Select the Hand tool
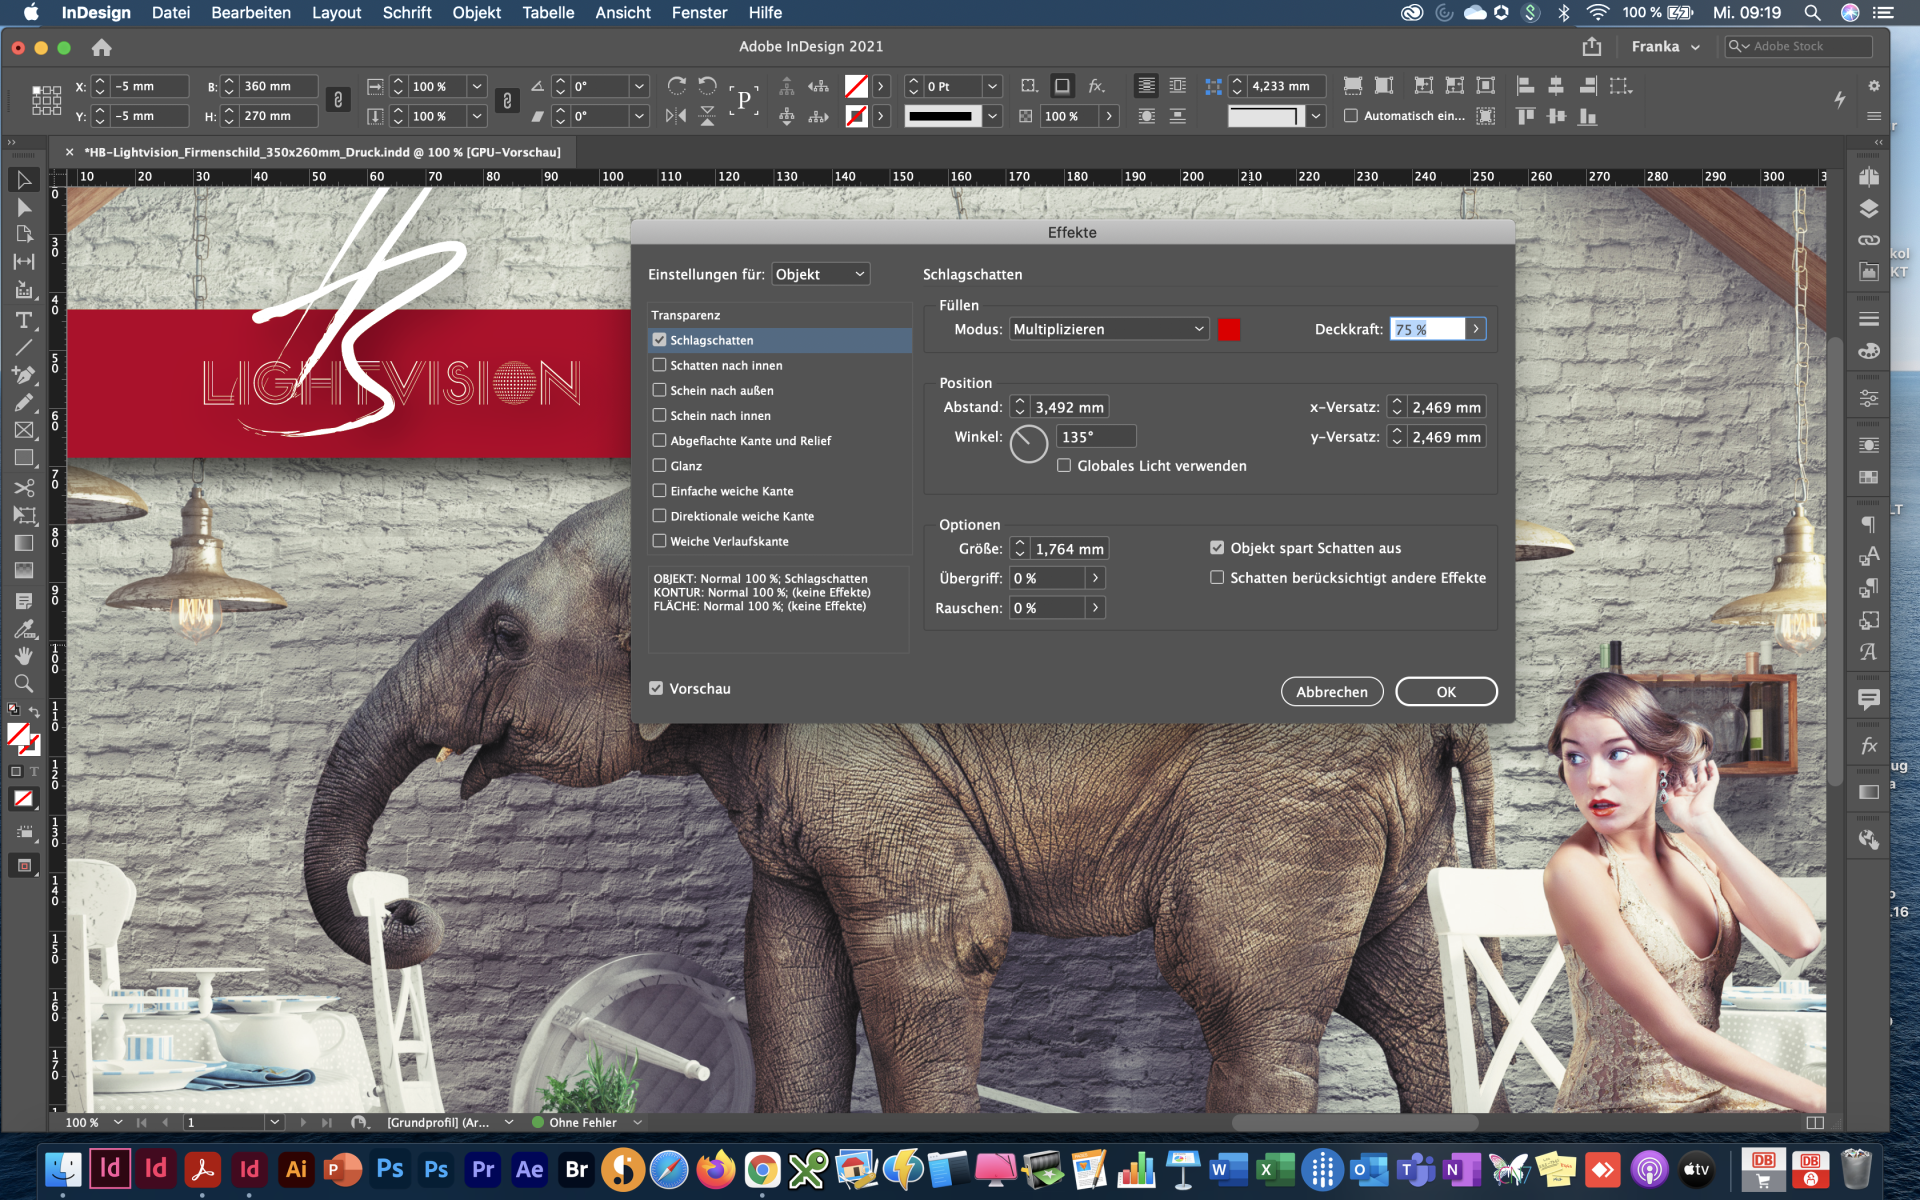Screen dimensions: 1920x1200 tap(24, 656)
